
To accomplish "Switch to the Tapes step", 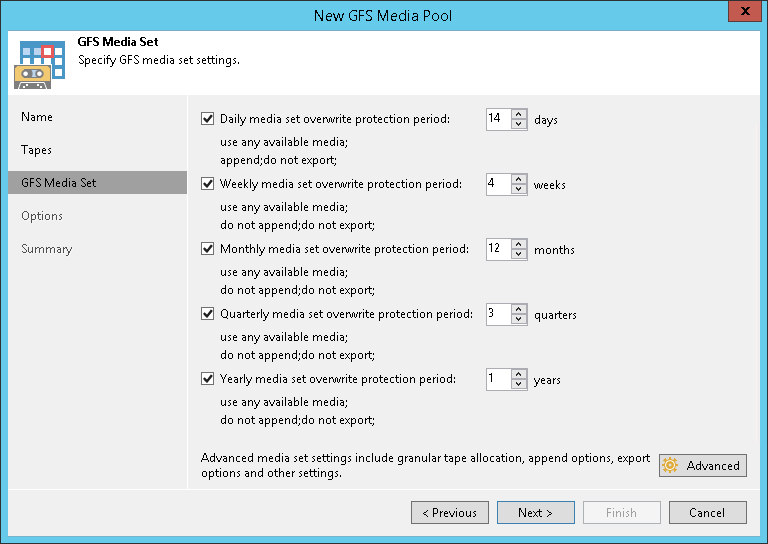I will (37, 150).
